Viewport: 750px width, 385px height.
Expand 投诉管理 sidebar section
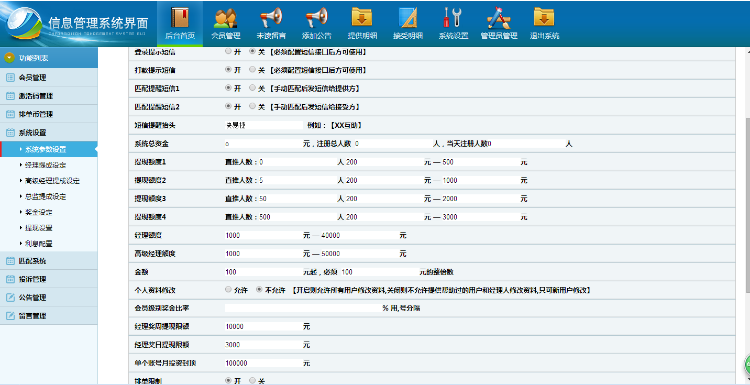coord(49,279)
